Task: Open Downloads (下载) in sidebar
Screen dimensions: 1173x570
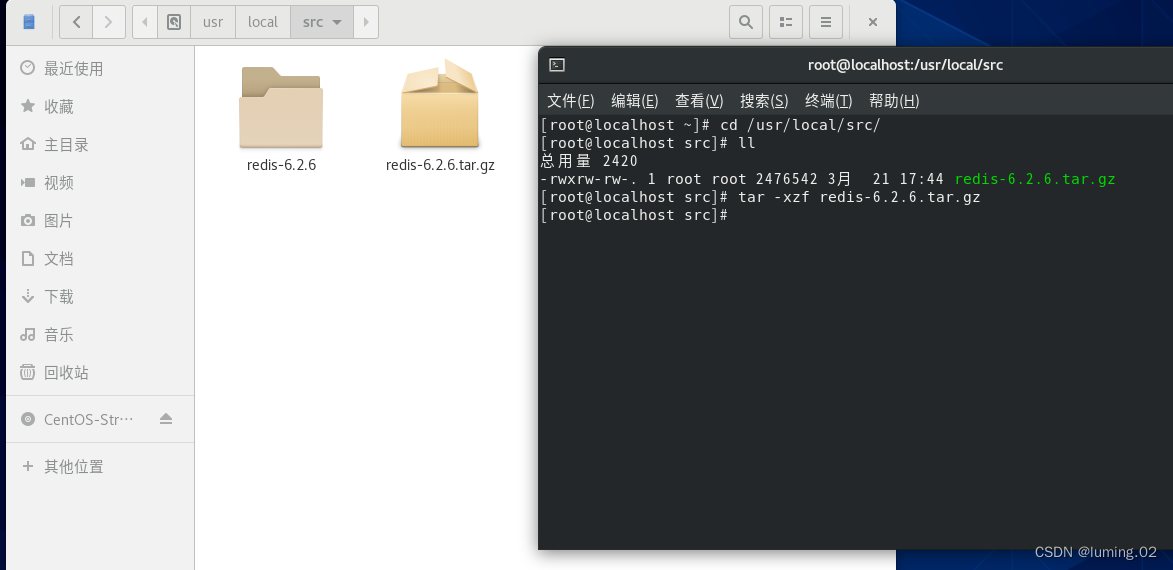Action: pos(99,296)
